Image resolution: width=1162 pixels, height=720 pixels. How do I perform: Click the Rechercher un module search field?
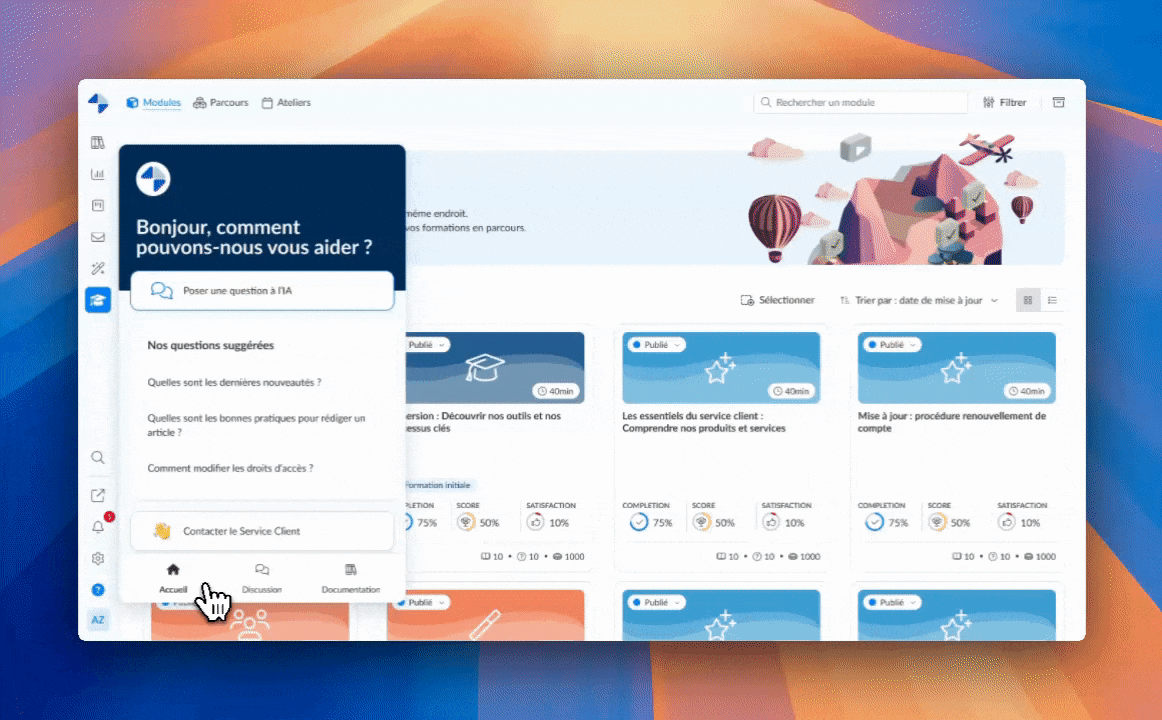[x=860, y=102]
